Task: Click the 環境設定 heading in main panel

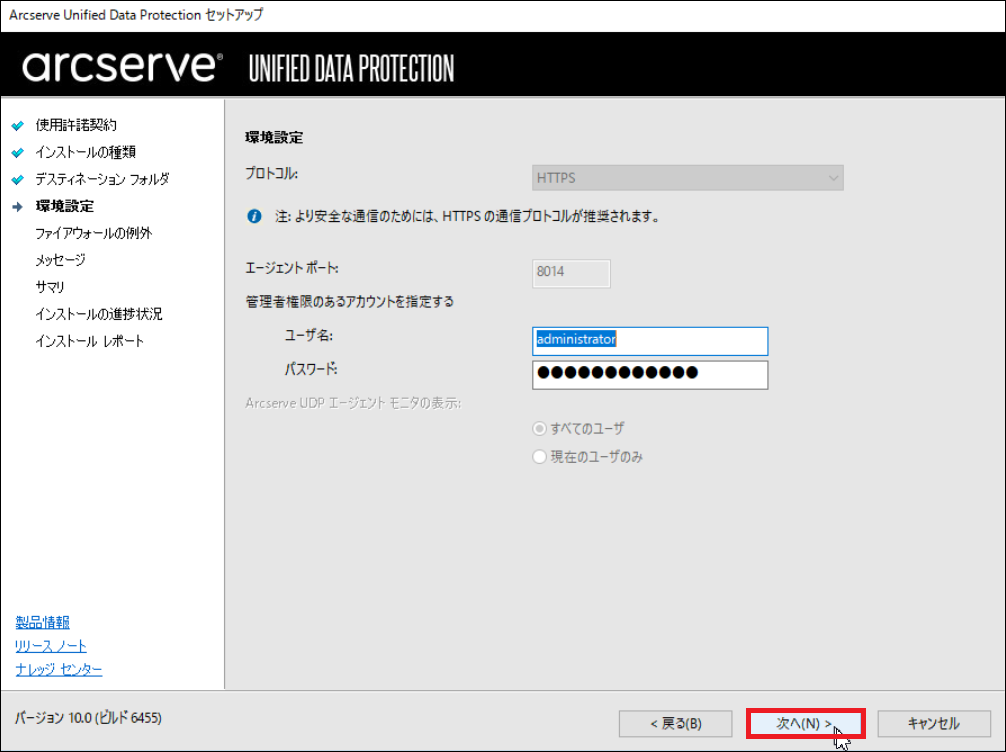Action: coord(274,137)
